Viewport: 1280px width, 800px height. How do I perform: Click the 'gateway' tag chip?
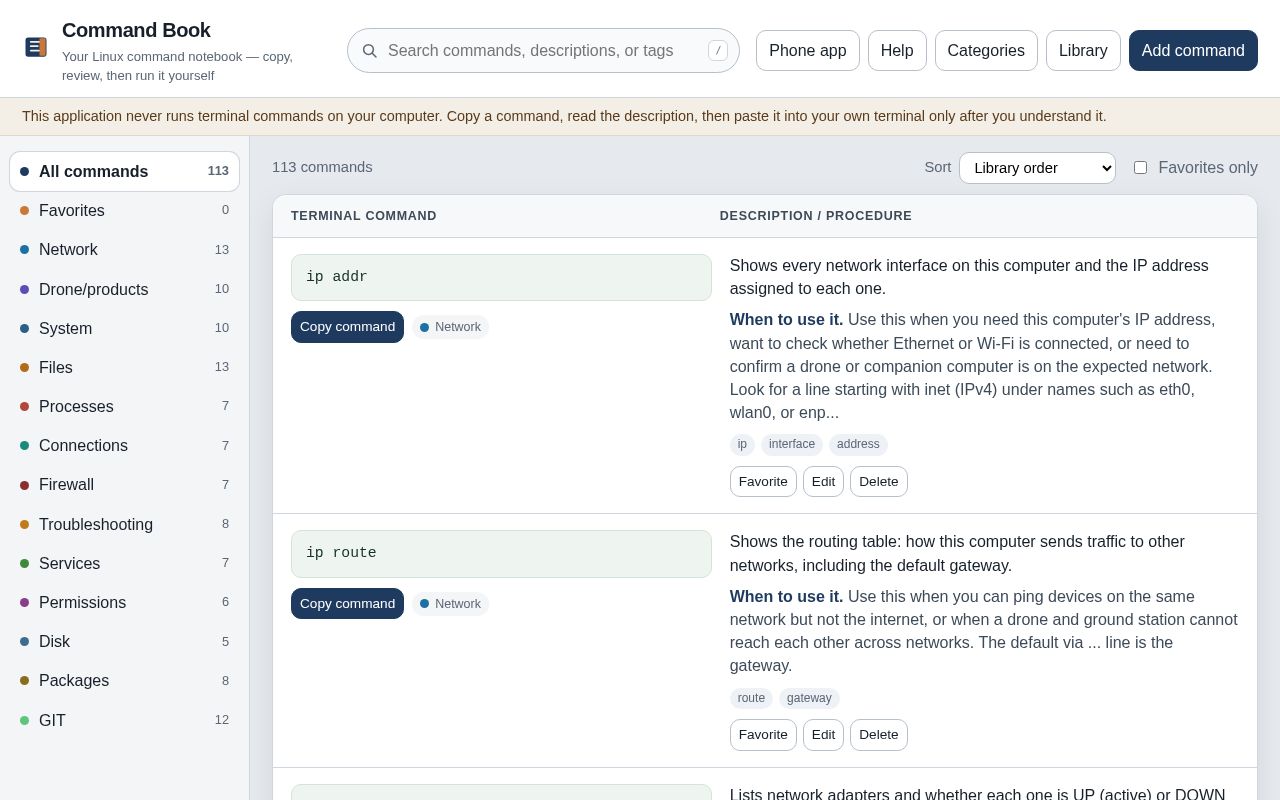(x=809, y=698)
